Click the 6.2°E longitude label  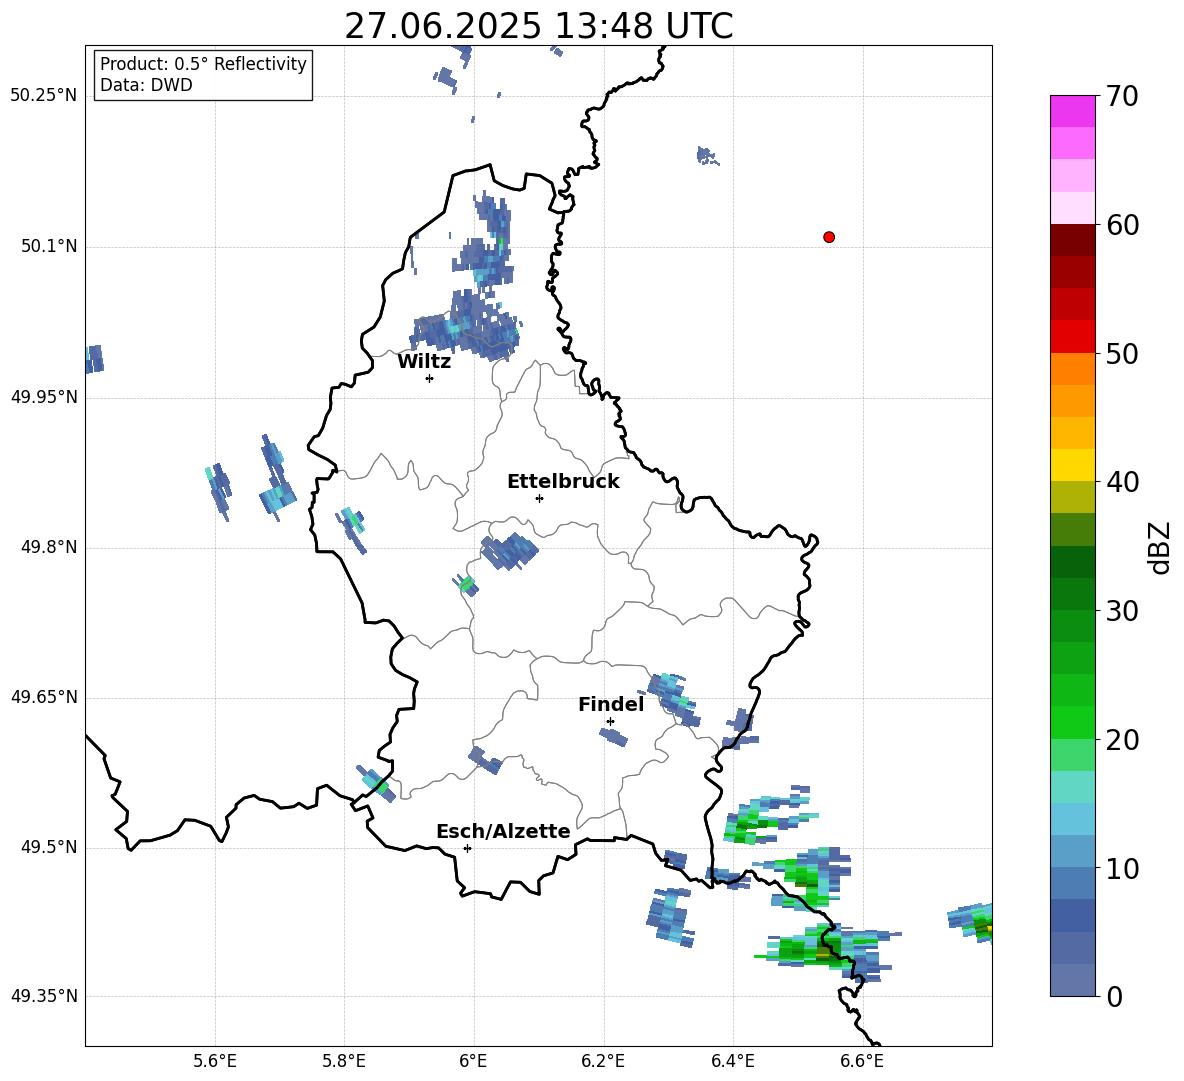603,1061
